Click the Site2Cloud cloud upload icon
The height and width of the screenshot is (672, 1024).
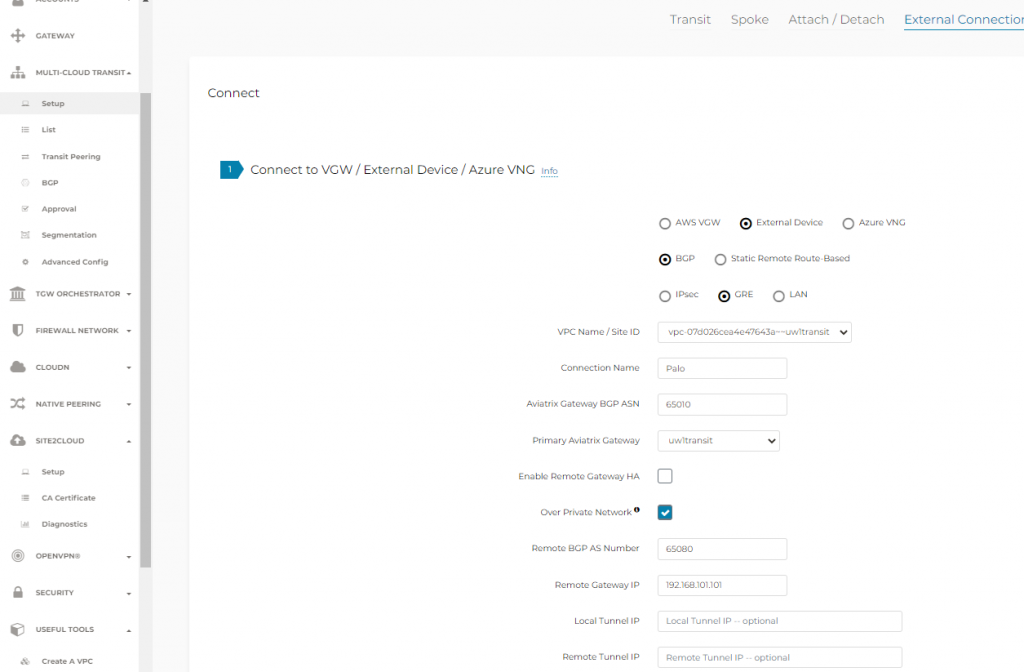pos(18,440)
